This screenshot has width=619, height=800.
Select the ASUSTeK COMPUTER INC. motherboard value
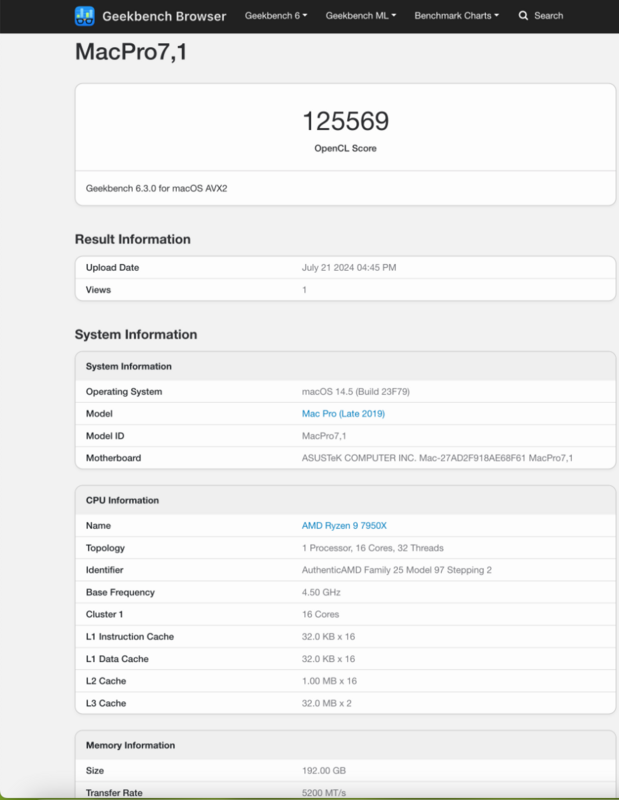tap(437, 458)
